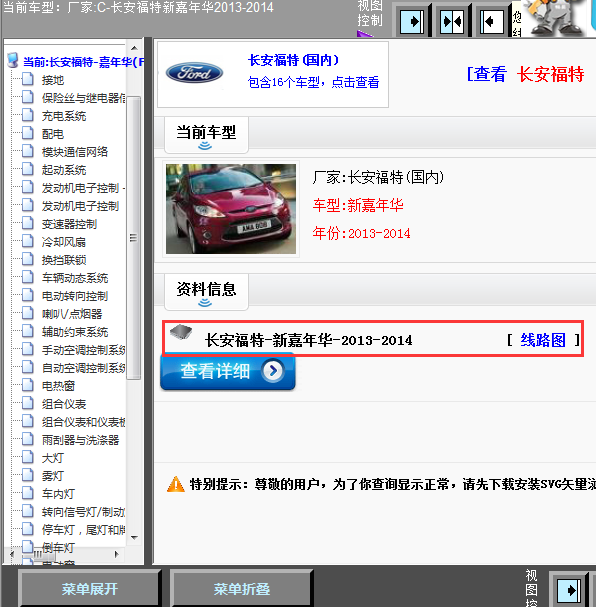Open the 模块通信网络 tree entry

[x=75, y=152]
